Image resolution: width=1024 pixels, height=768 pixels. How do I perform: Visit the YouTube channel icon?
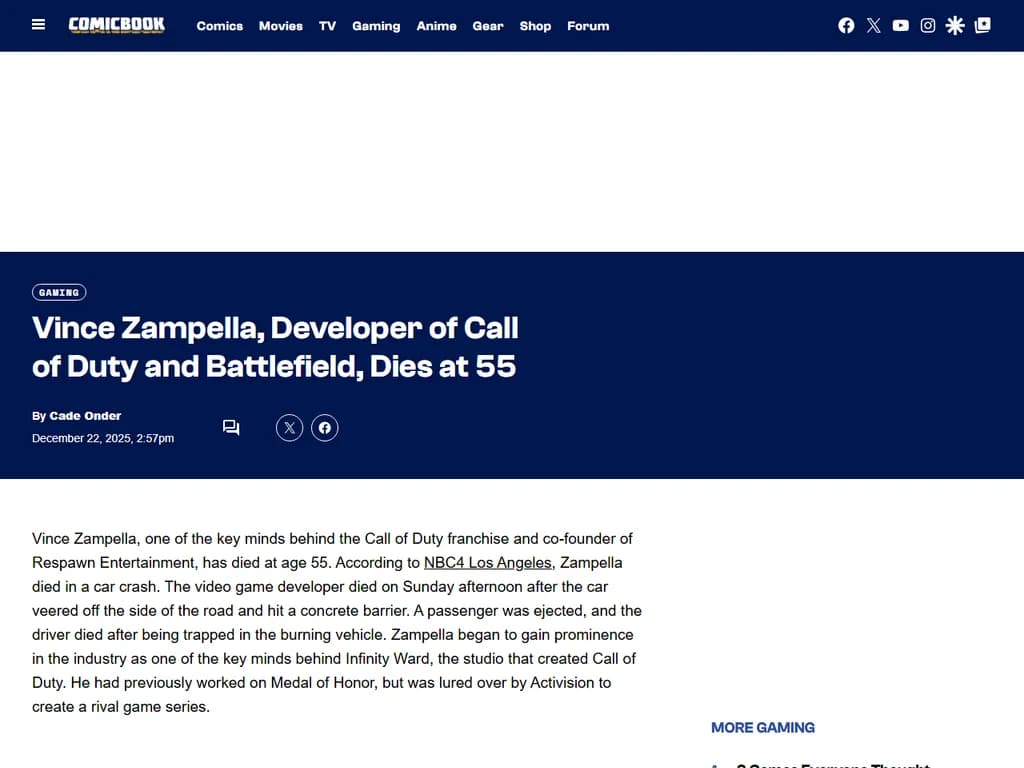click(x=901, y=26)
